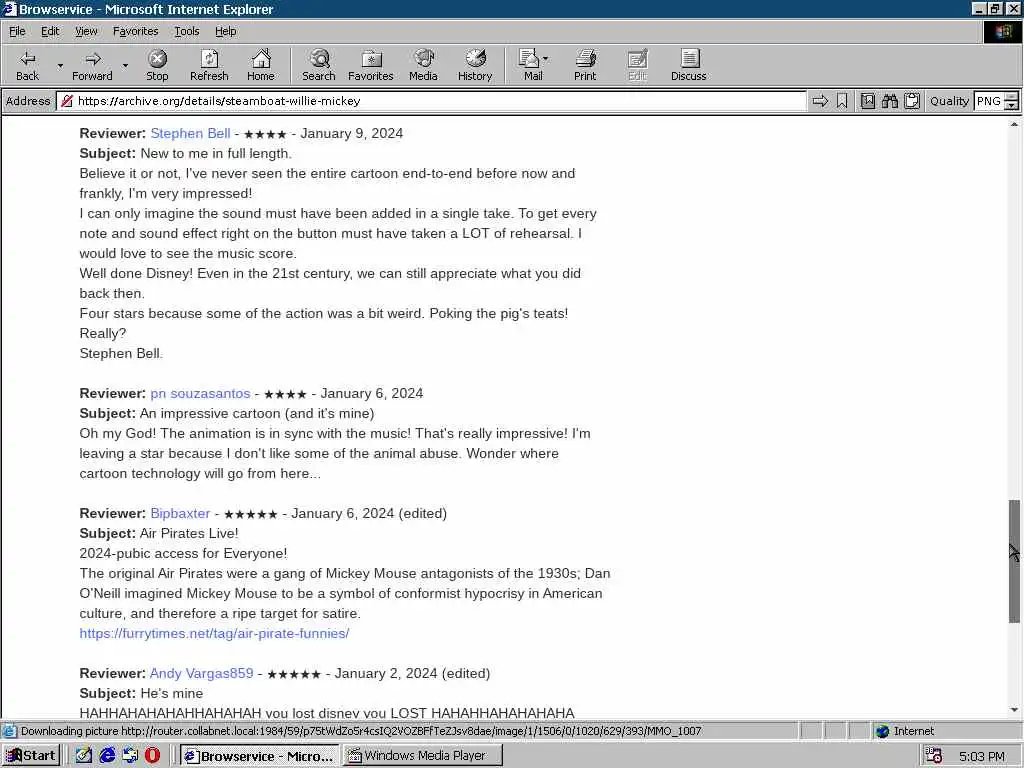Screen dimensions: 1024x768
Task: Refresh the page with the Refresh button
Action: pos(209,65)
